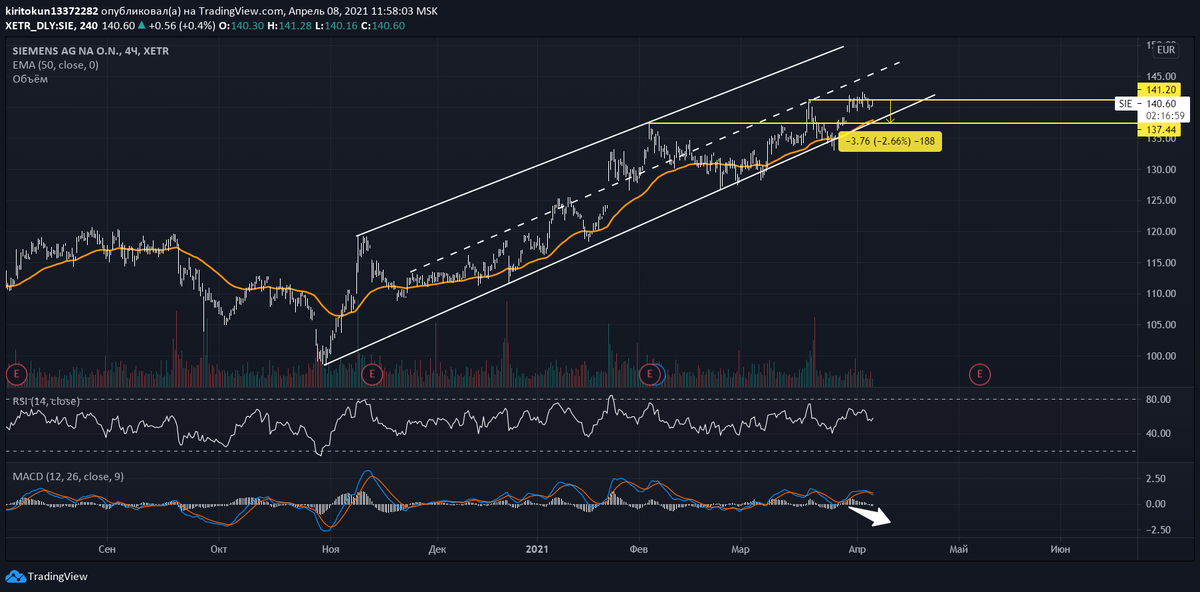Click the RSI 40.00 scale value
The image size is (1200, 592).
[1159, 433]
